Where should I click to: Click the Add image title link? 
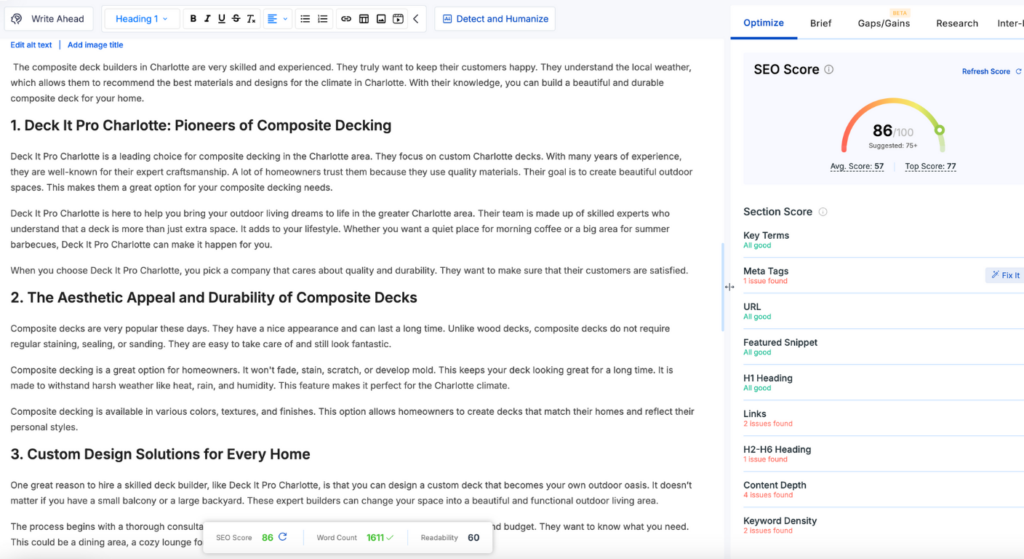coord(95,45)
